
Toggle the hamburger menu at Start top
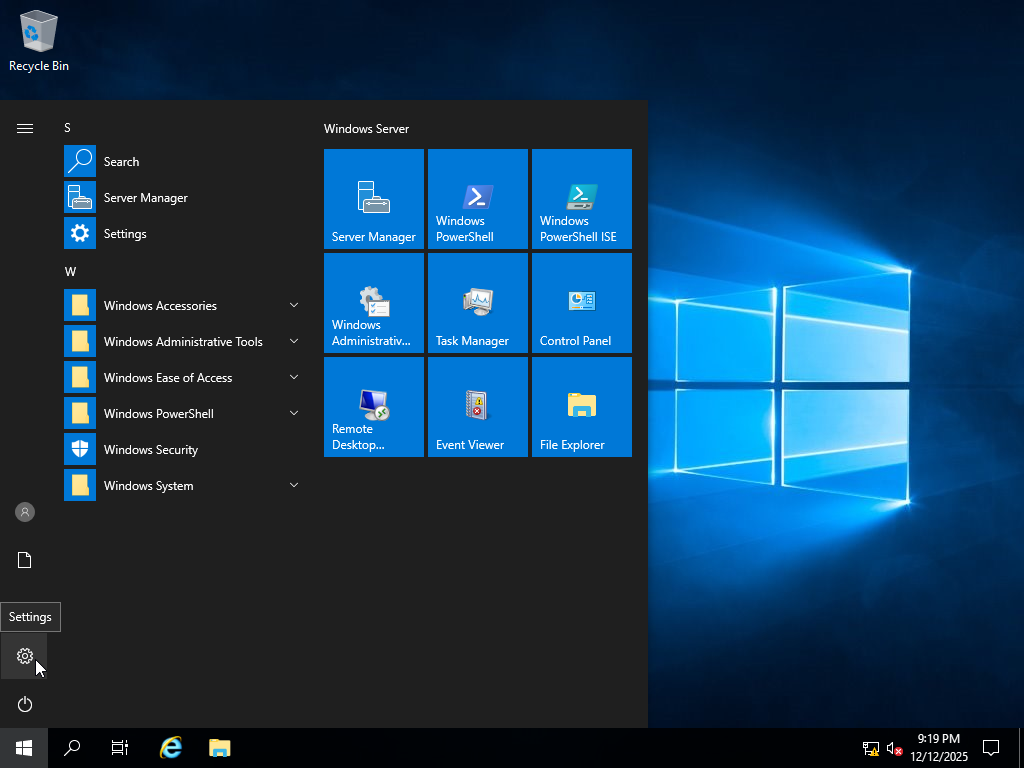click(25, 128)
